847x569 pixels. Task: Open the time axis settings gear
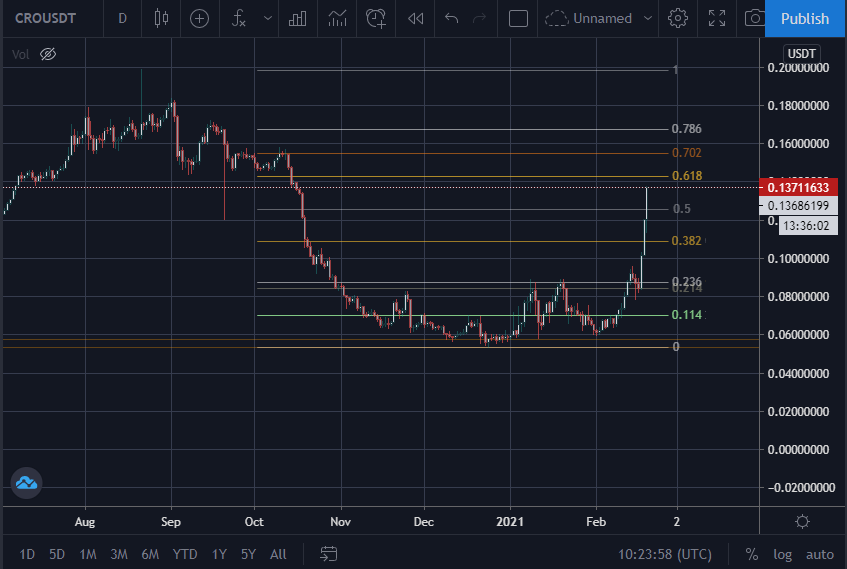pyautogui.click(x=802, y=521)
